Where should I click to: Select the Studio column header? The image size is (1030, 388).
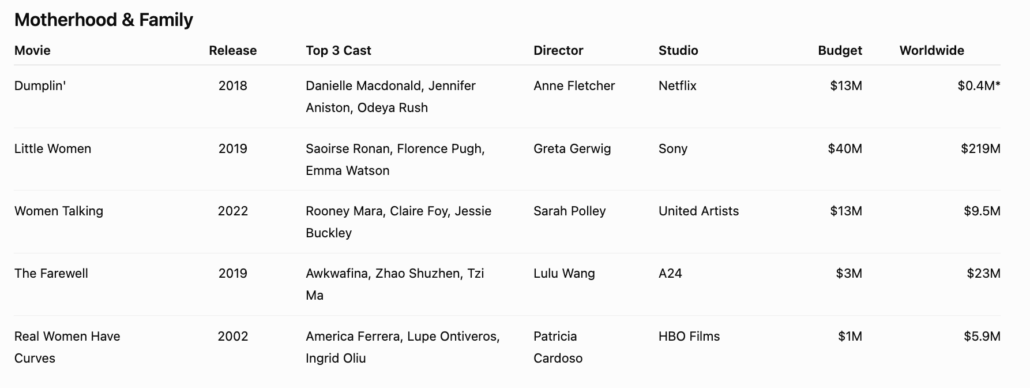point(679,51)
